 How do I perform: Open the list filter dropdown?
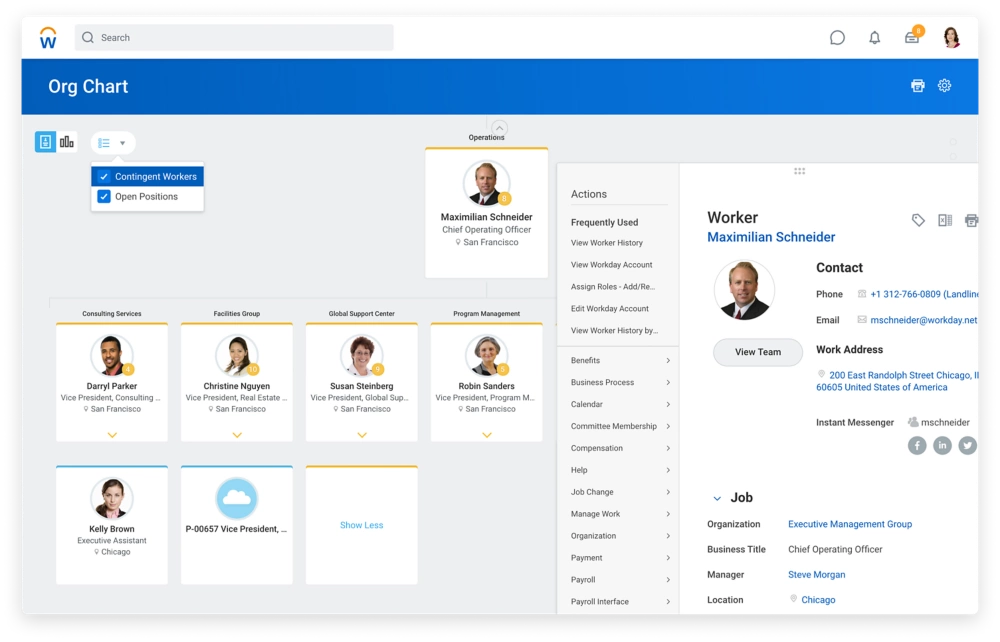pos(112,143)
